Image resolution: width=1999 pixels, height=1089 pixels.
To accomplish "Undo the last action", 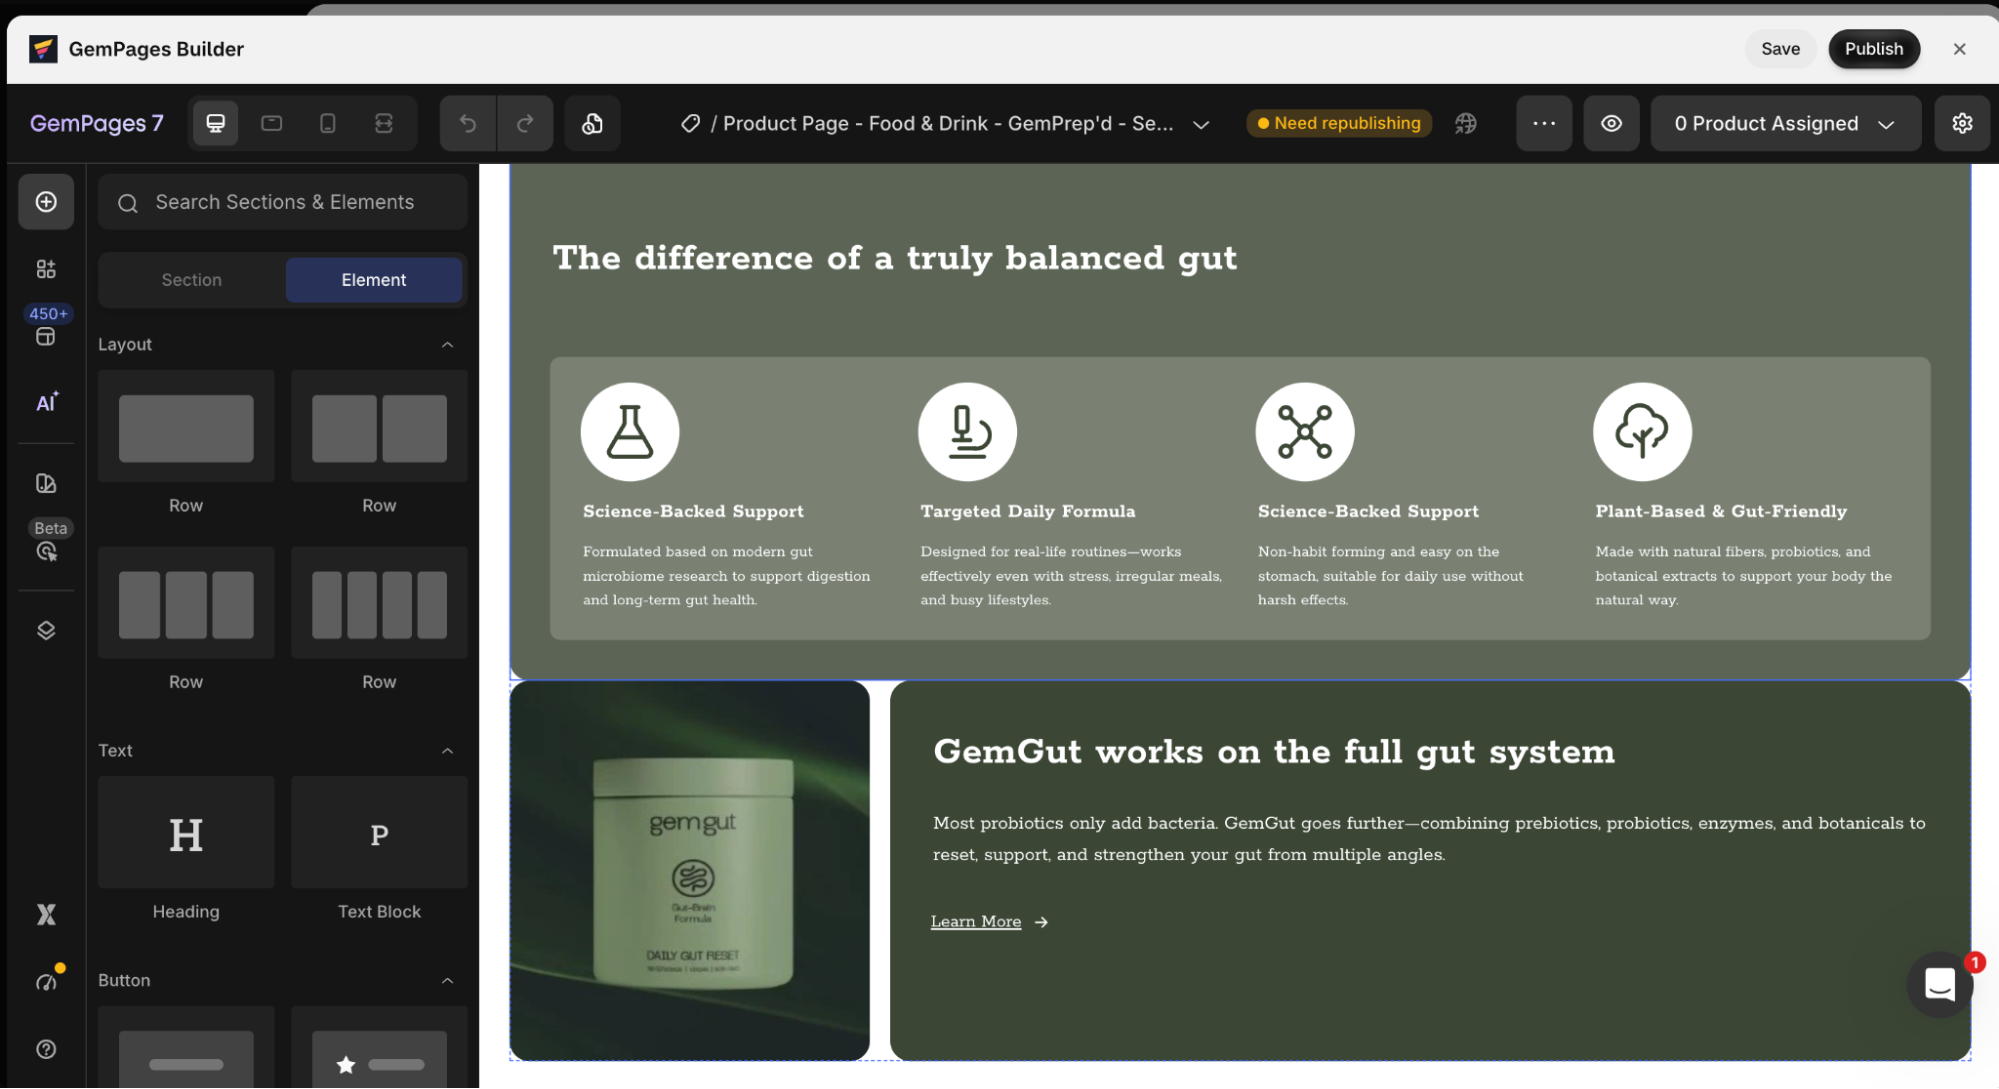I will tap(468, 123).
